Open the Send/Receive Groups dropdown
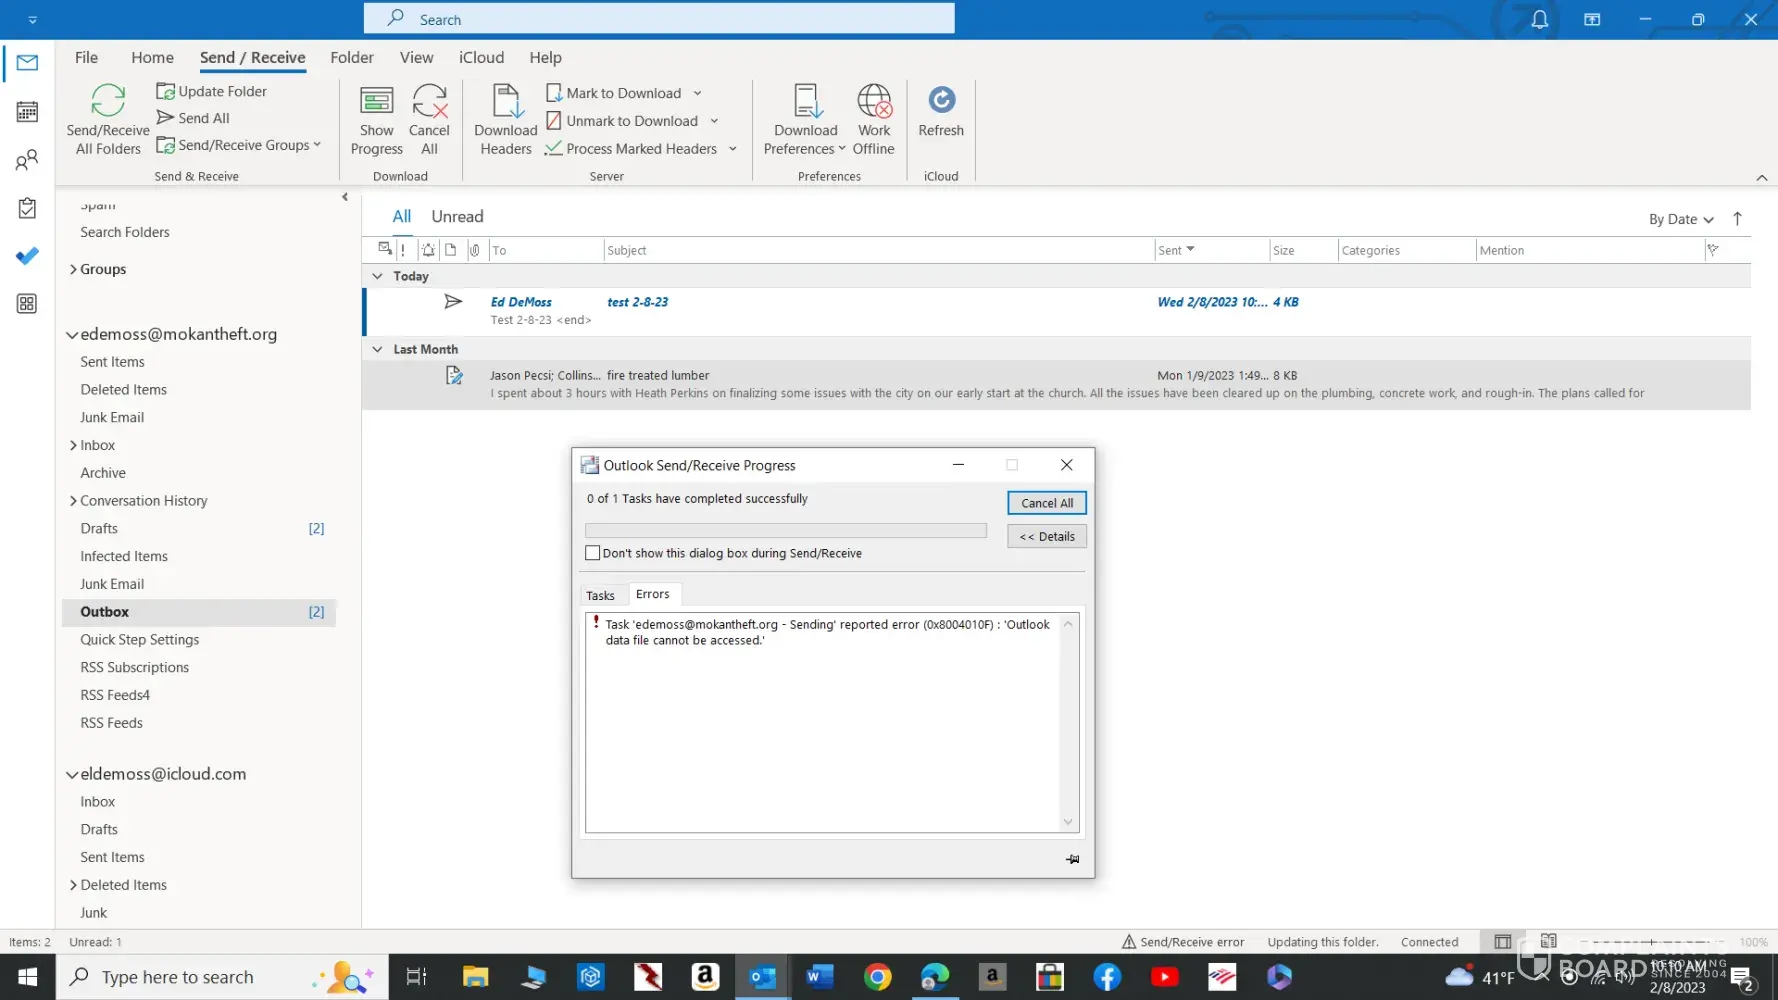 point(240,145)
